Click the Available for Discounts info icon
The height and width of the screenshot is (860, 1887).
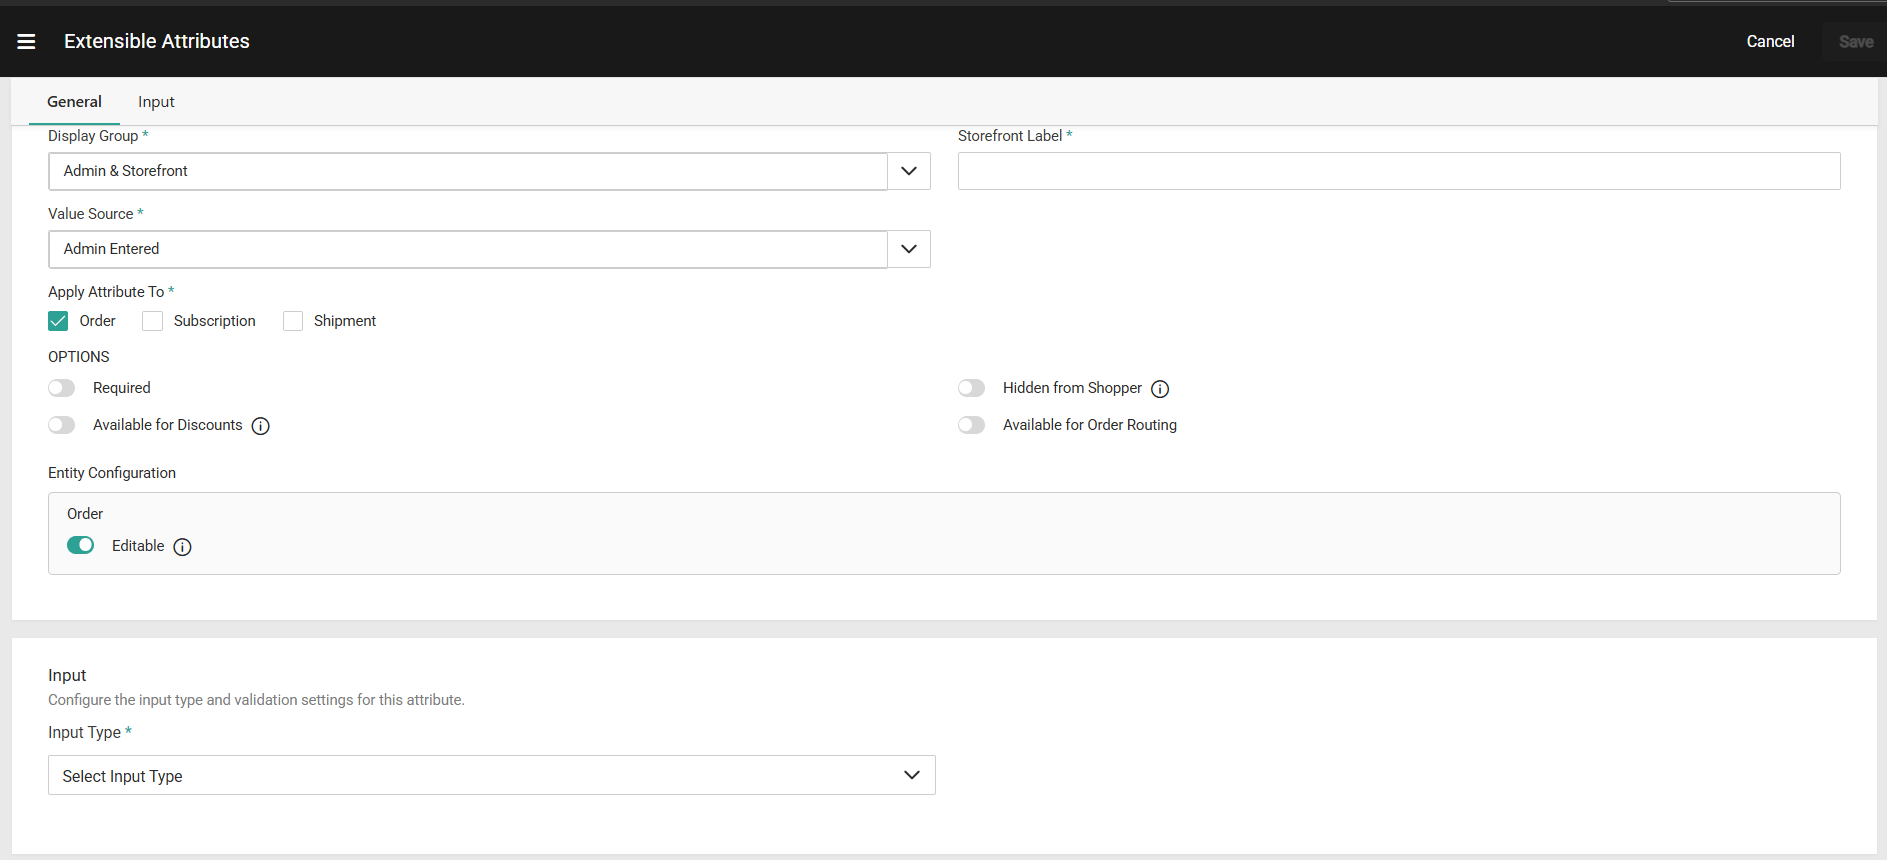click(x=261, y=426)
